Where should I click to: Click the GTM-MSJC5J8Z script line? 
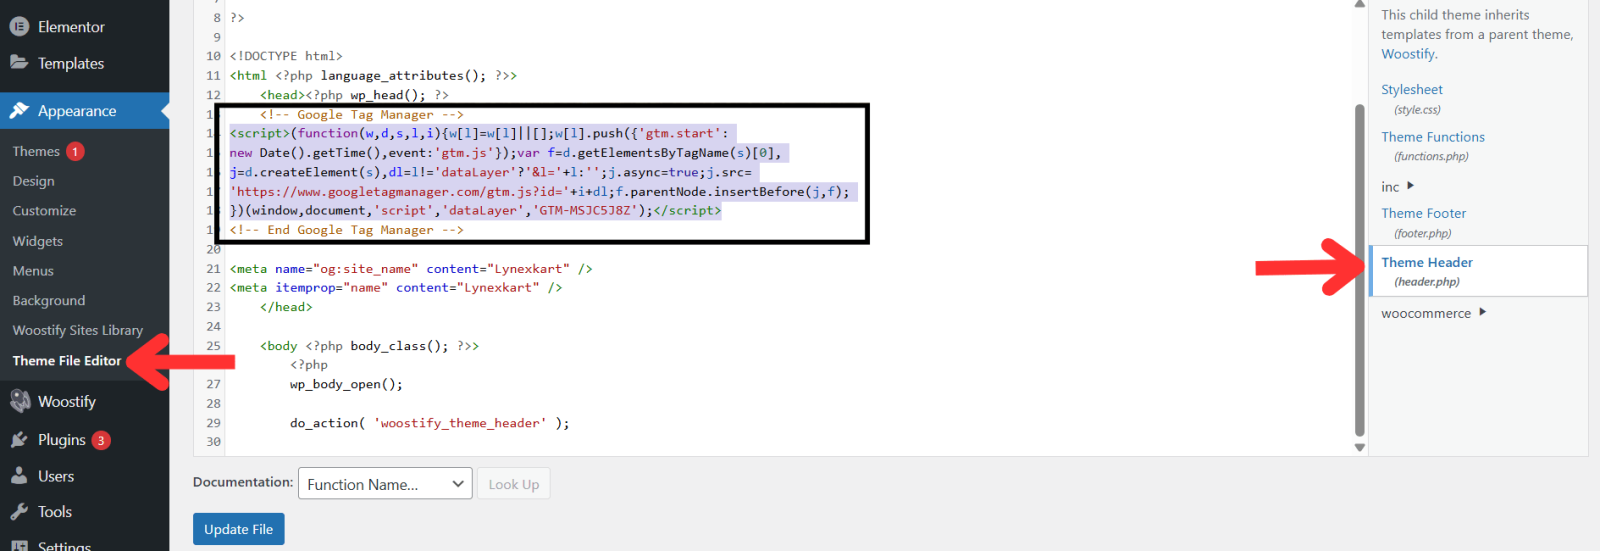point(475,210)
